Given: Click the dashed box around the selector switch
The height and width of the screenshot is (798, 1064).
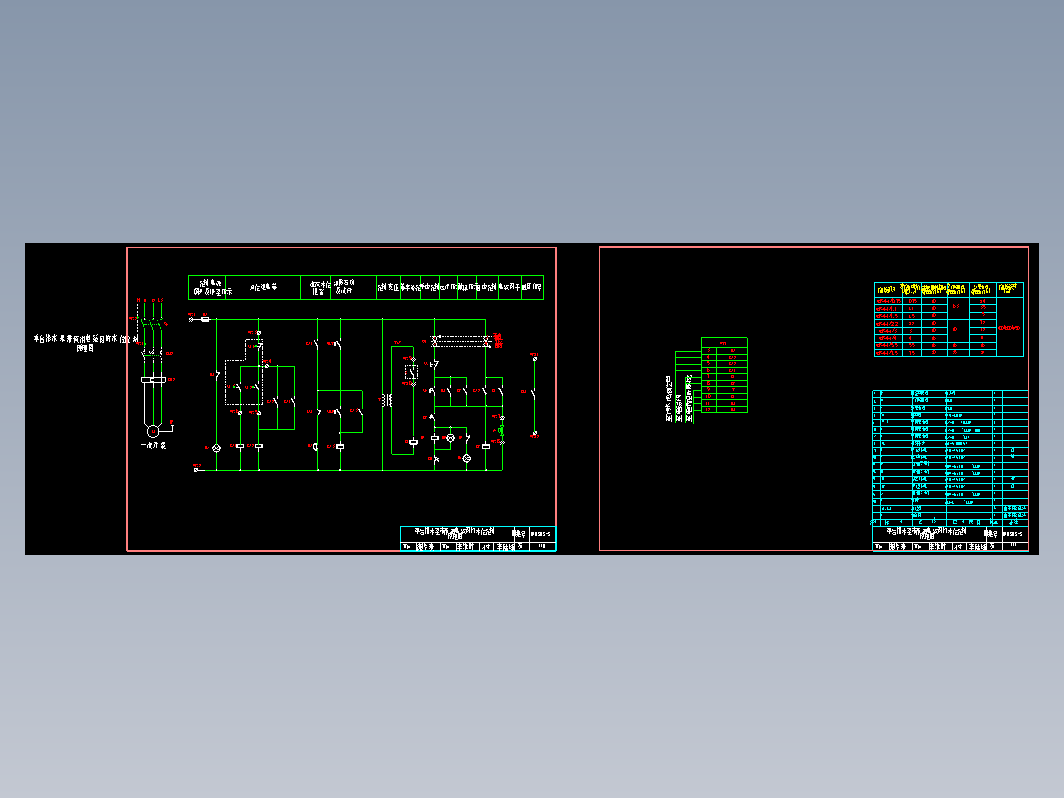Looking at the screenshot, I should click(244, 373).
